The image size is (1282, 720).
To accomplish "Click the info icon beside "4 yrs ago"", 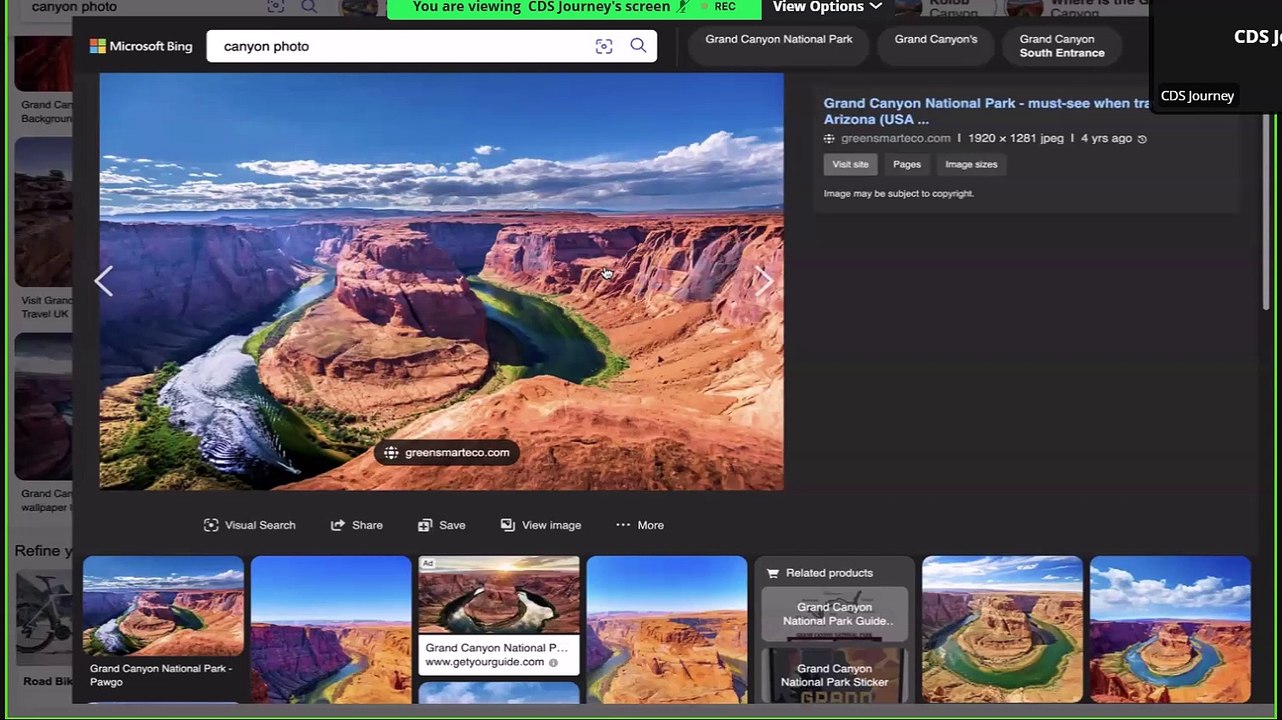I will [1142, 139].
